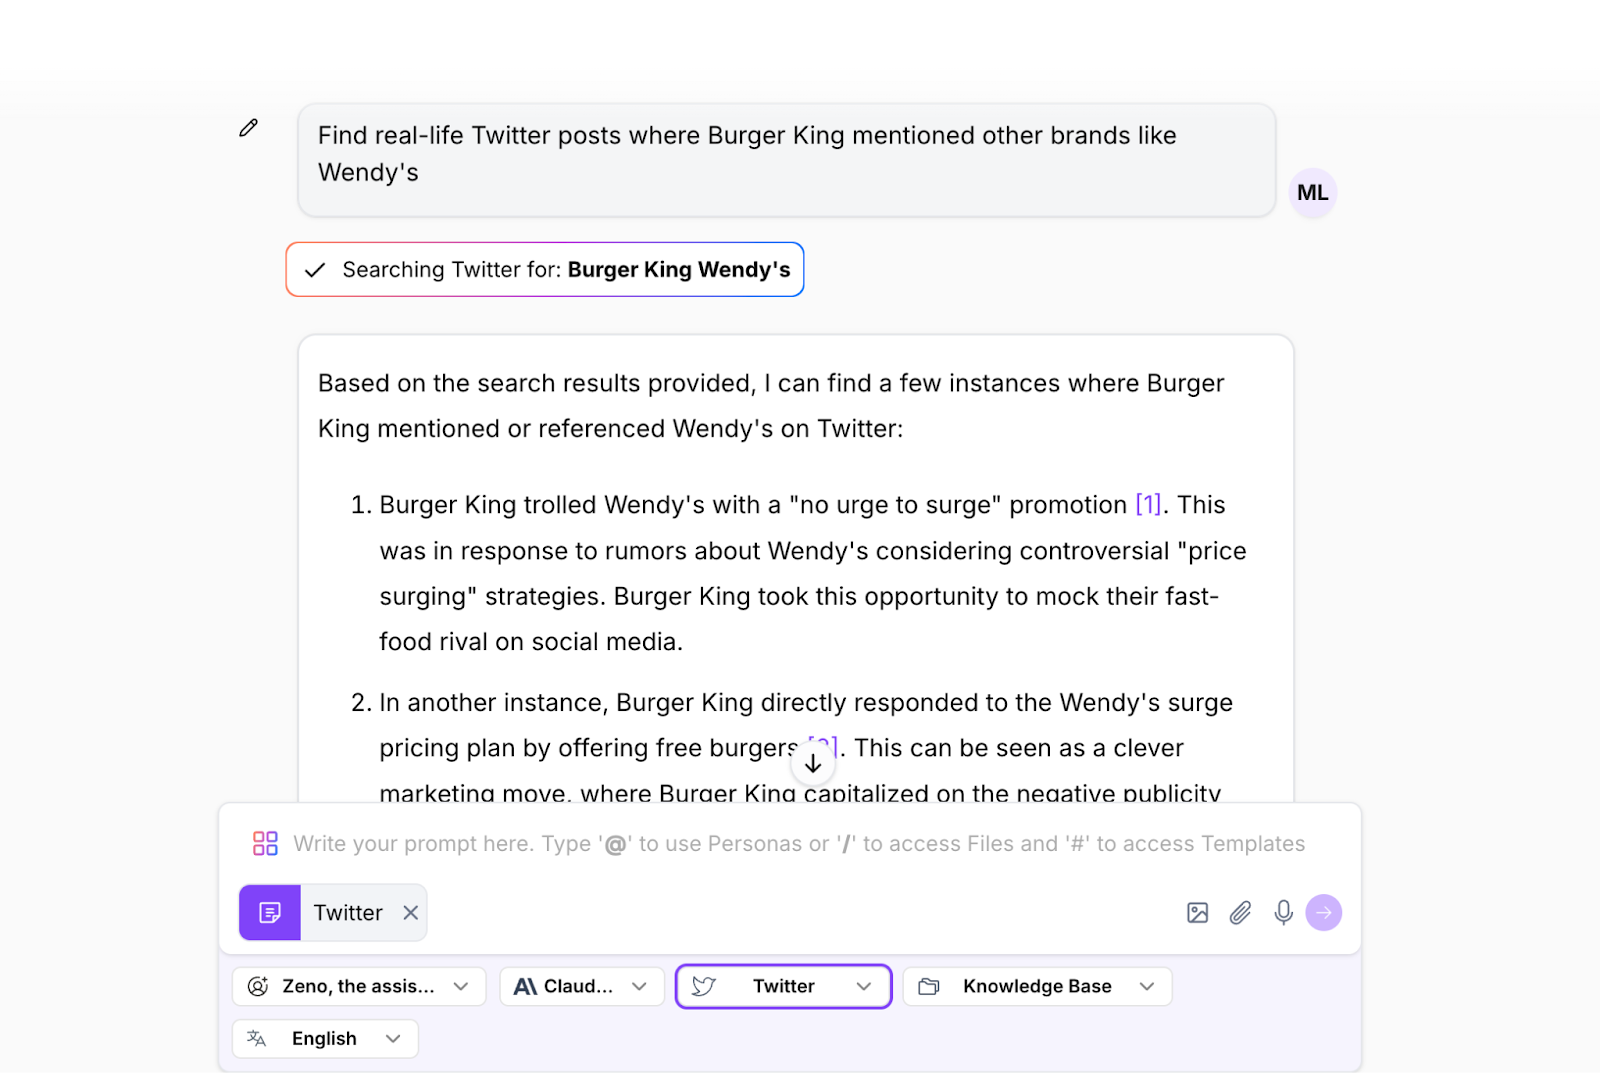Select the microphone icon for voice input

(1282, 912)
